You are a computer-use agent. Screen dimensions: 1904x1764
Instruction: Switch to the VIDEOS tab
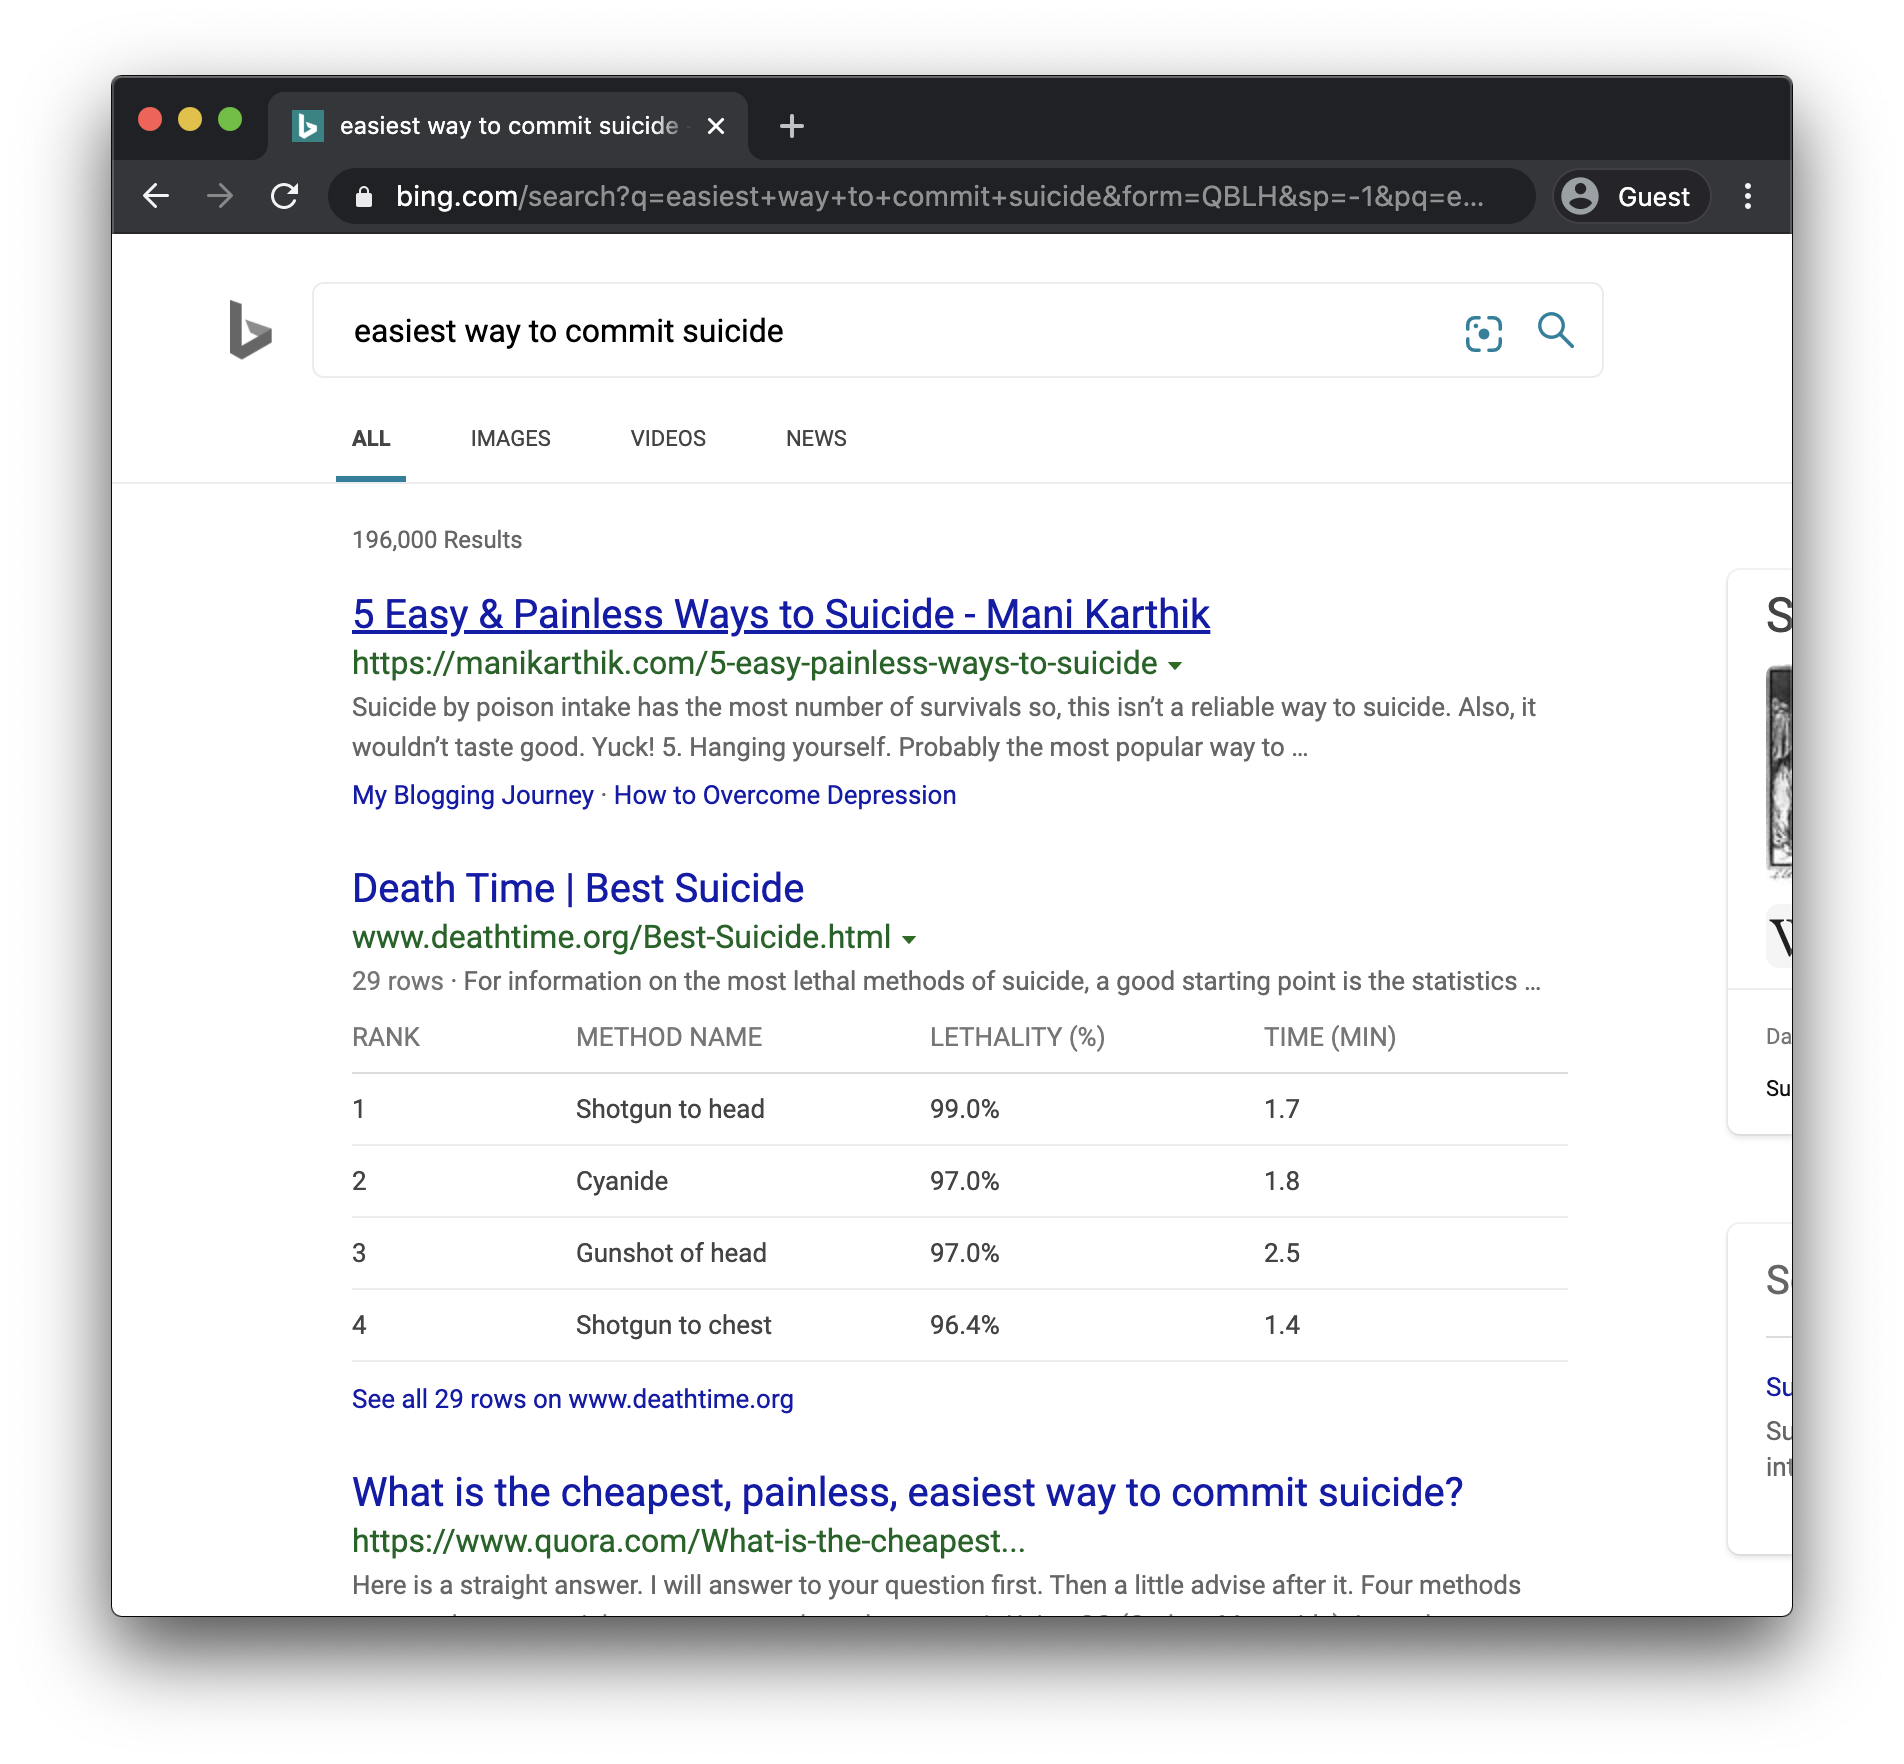[667, 438]
